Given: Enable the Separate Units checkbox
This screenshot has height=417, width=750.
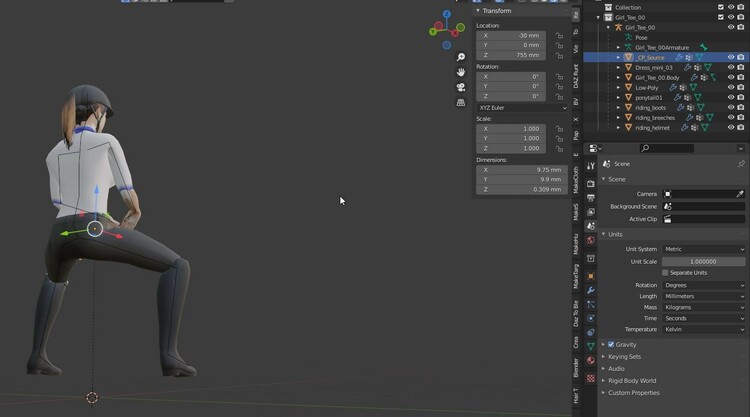Looking at the screenshot, I should click(666, 272).
